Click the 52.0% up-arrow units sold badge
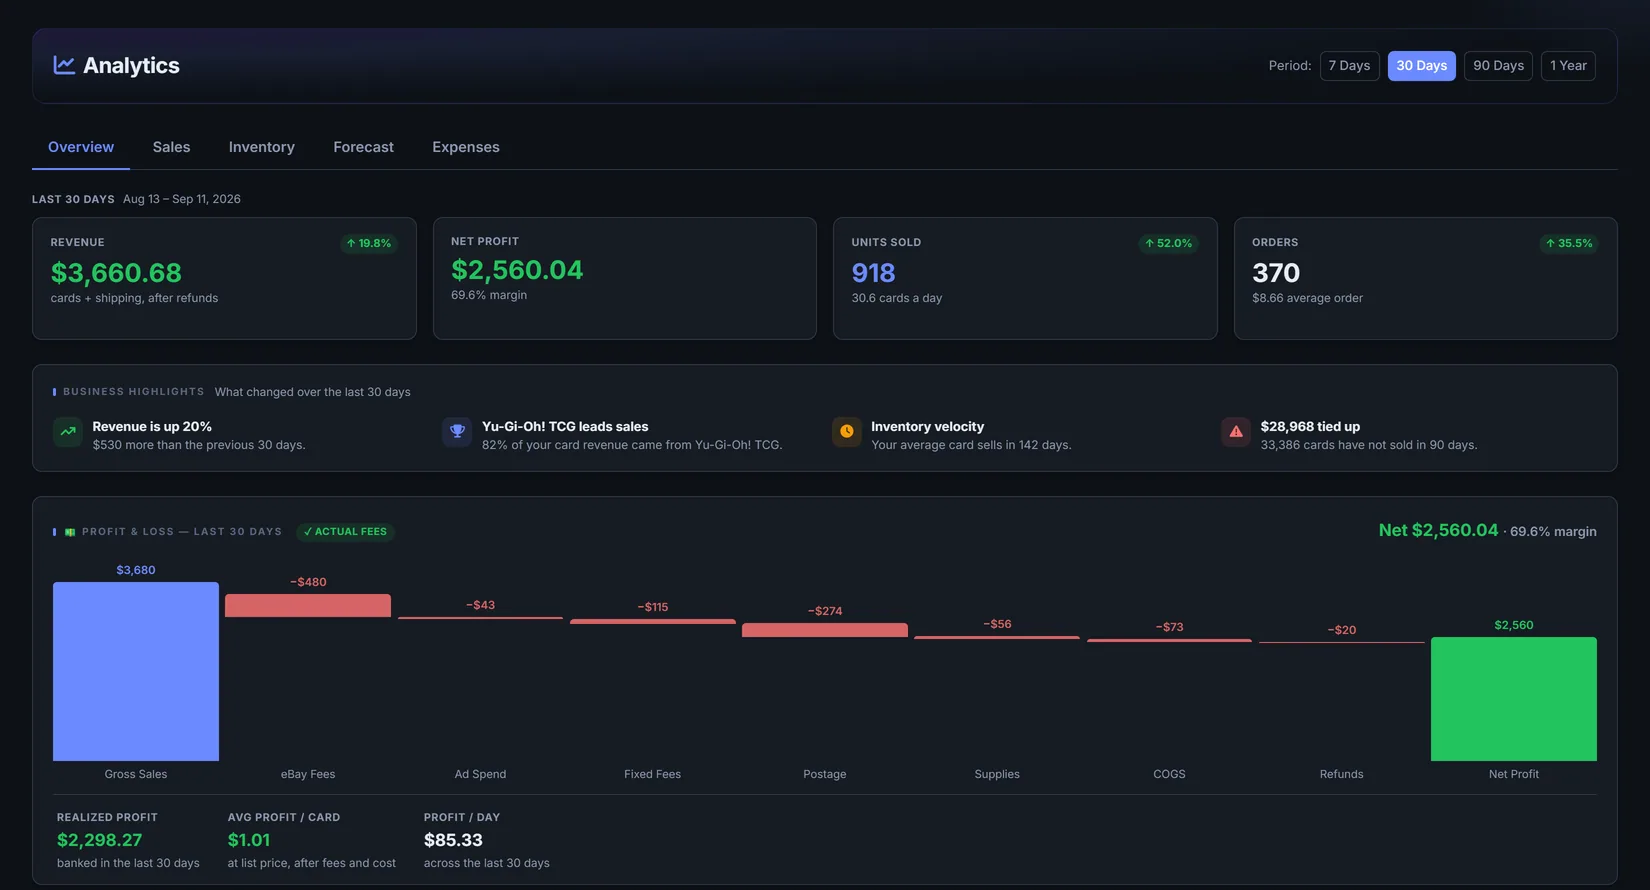This screenshot has height=890, width=1650. pos(1169,243)
